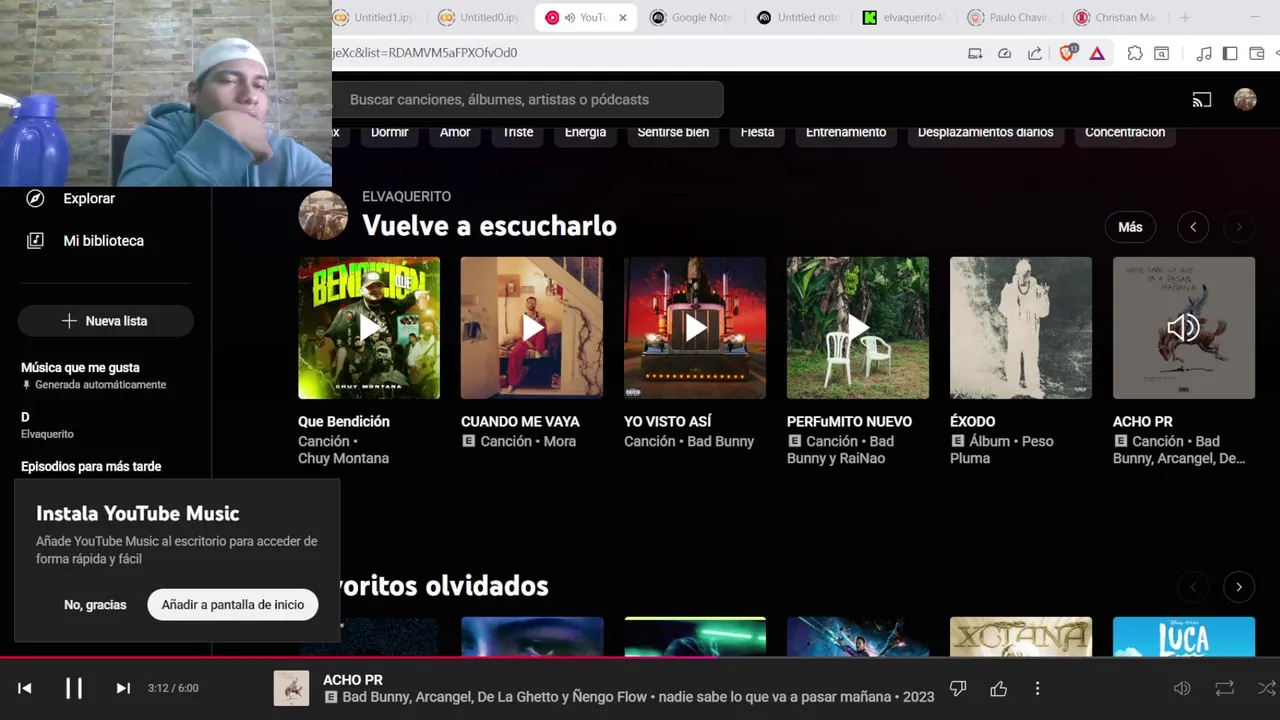
Task: Close the YouTube Music tab
Action: 622,17
